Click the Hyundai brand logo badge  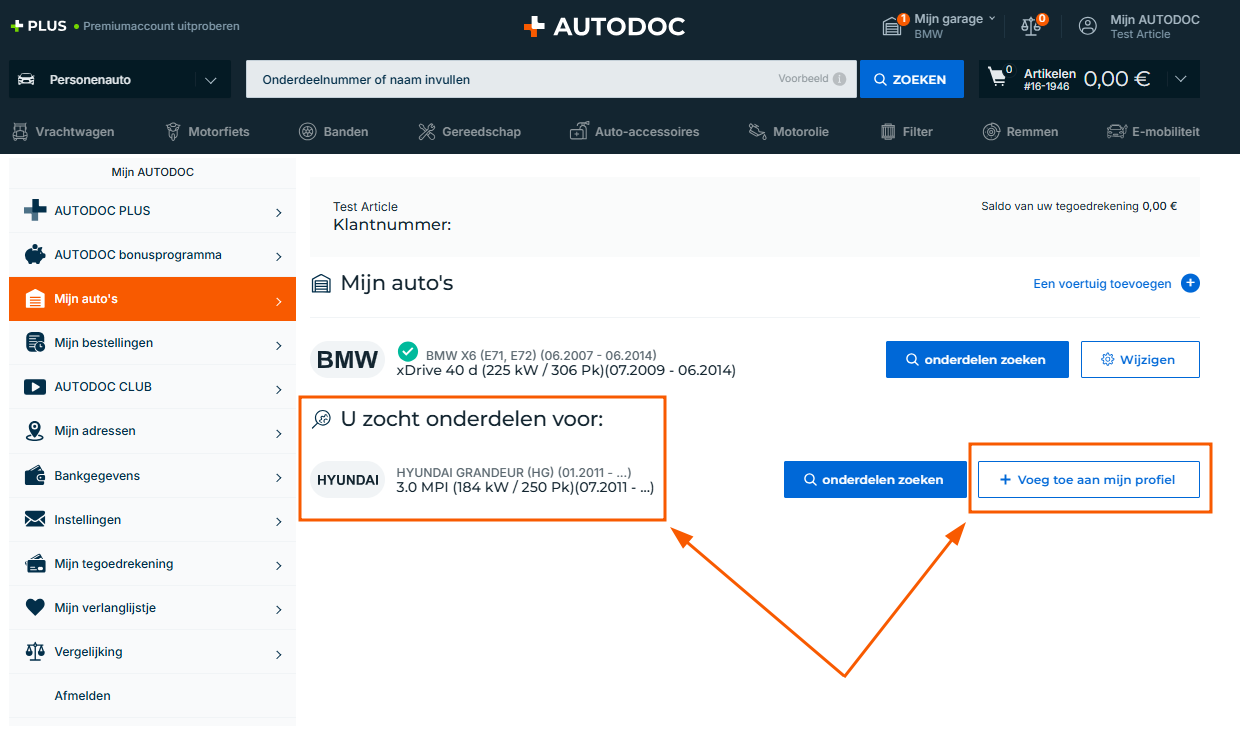[x=347, y=480]
